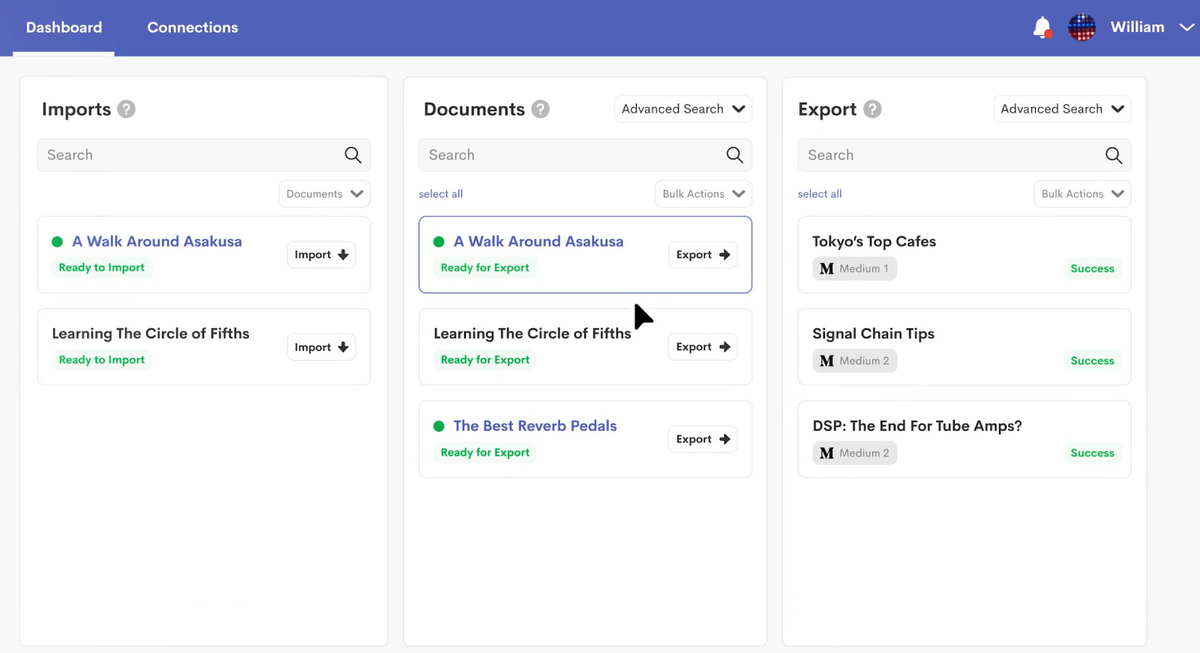The image size is (1200, 653).
Task: Click Medium 1 badge on Tokyo's Top Cafes
Action: pyautogui.click(x=855, y=269)
